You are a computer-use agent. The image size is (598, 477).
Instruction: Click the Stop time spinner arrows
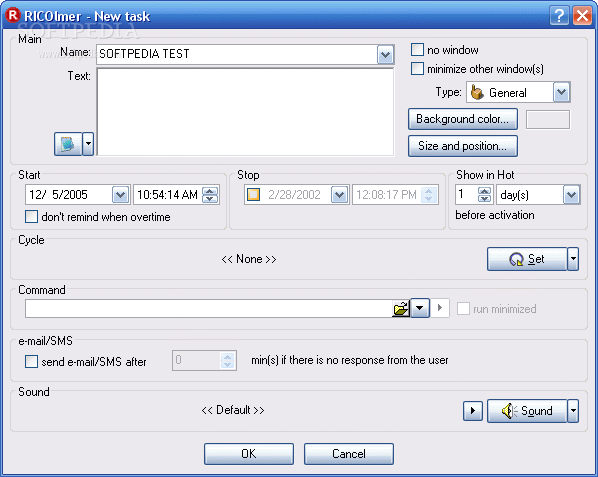pos(429,195)
